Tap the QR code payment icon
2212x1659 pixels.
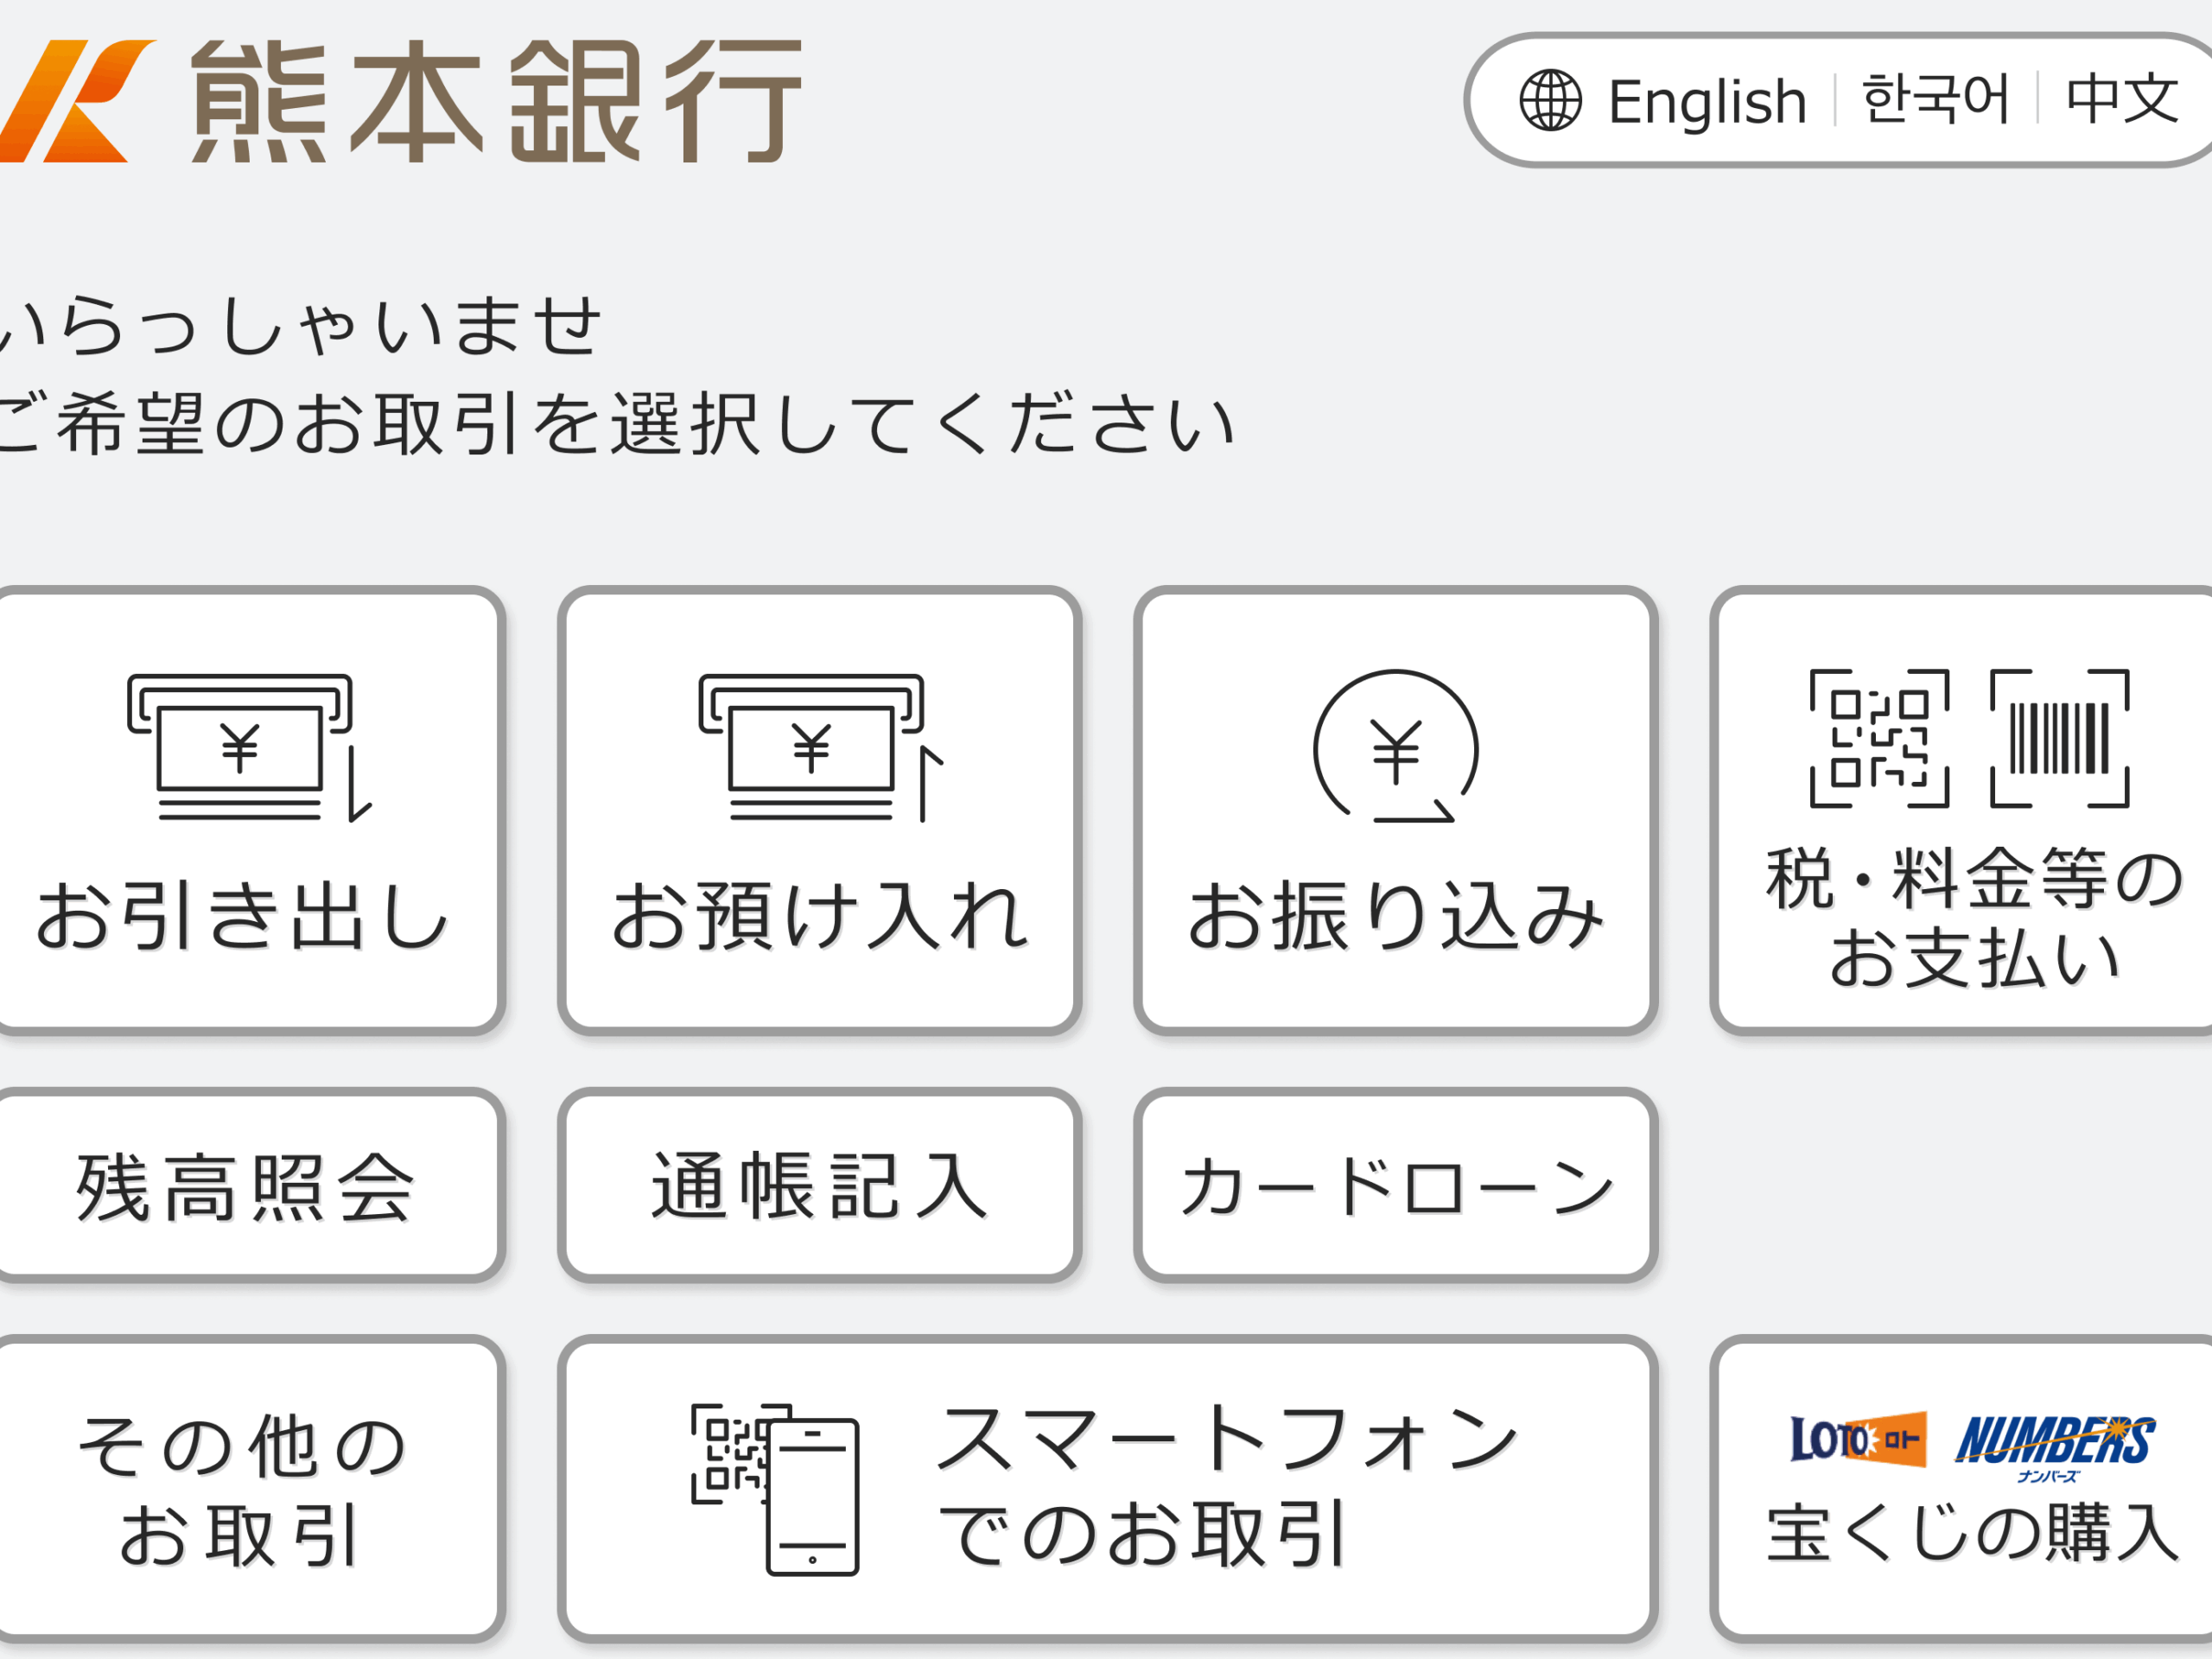(x=1880, y=738)
